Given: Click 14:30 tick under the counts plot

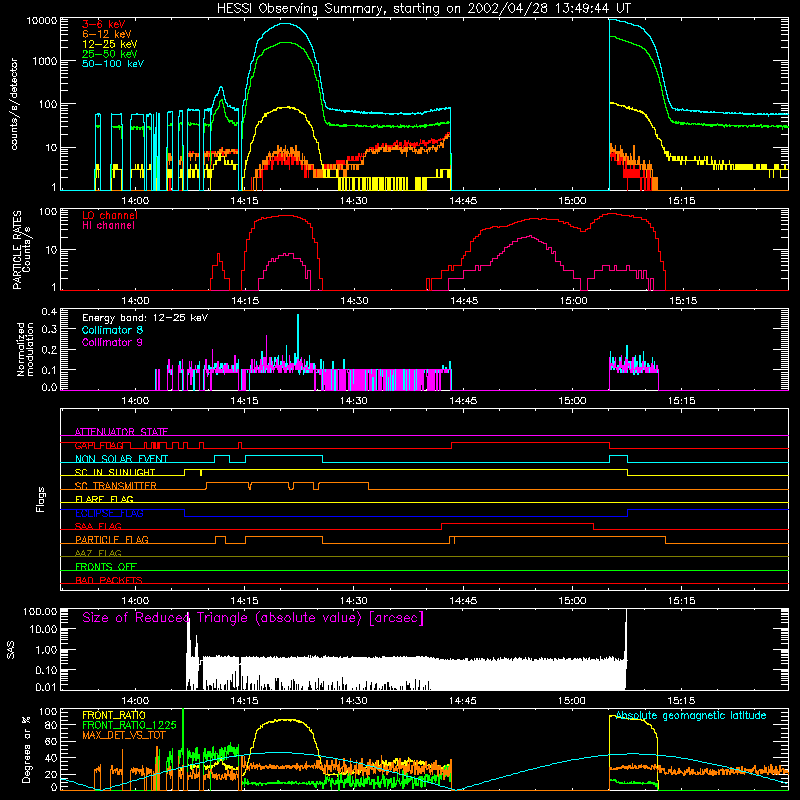Looking at the screenshot, I should tap(354, 201).
